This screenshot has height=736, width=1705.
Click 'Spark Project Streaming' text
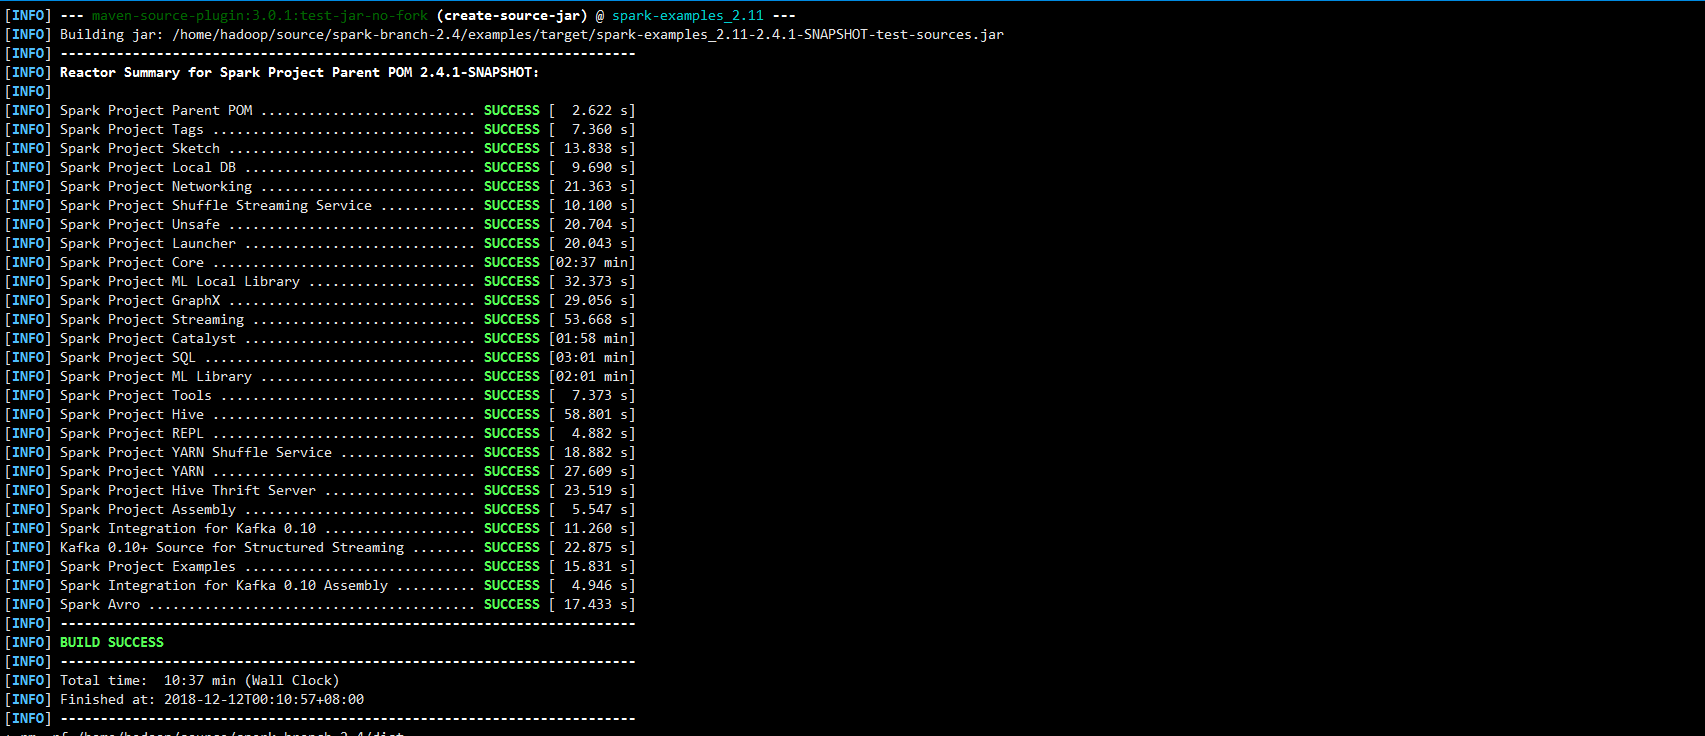(x=152, y=320)
